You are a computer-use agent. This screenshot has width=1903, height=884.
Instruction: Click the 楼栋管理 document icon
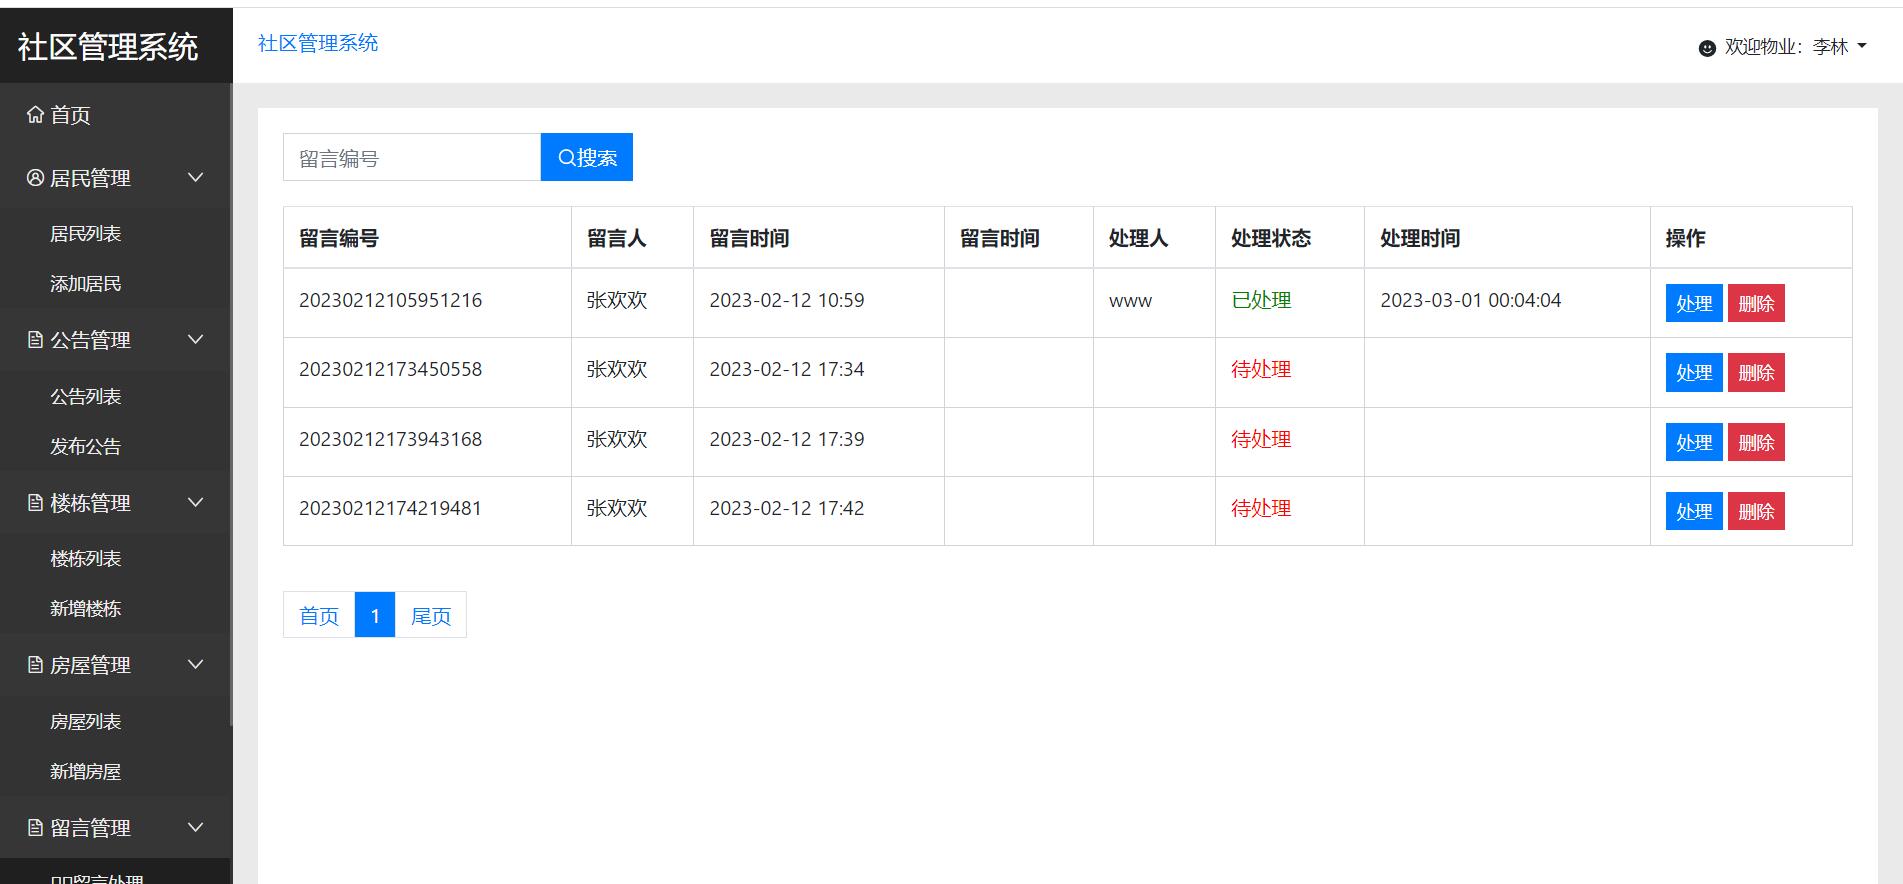[35, 503]
